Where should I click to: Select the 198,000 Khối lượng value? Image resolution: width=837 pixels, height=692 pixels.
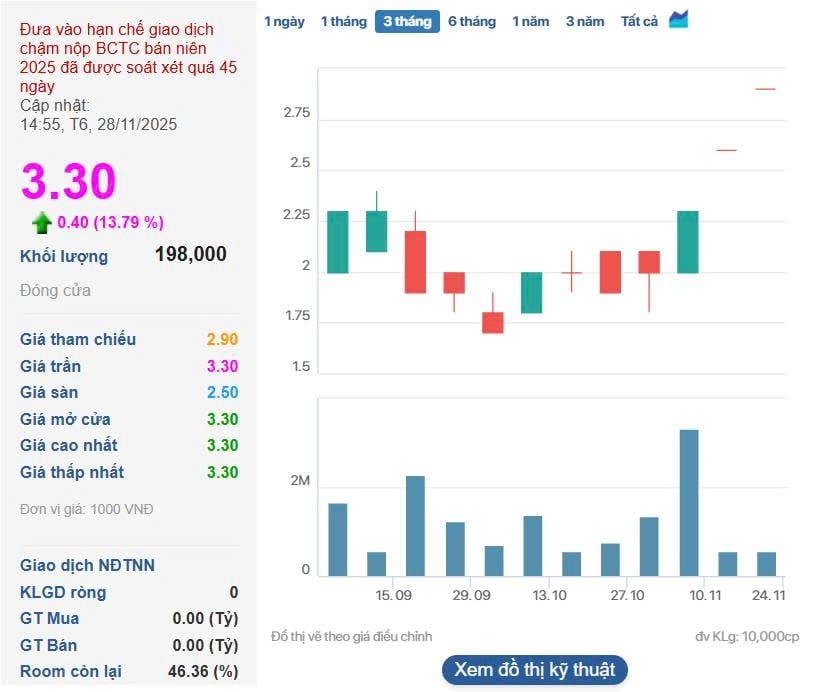[x=191, y=254]
